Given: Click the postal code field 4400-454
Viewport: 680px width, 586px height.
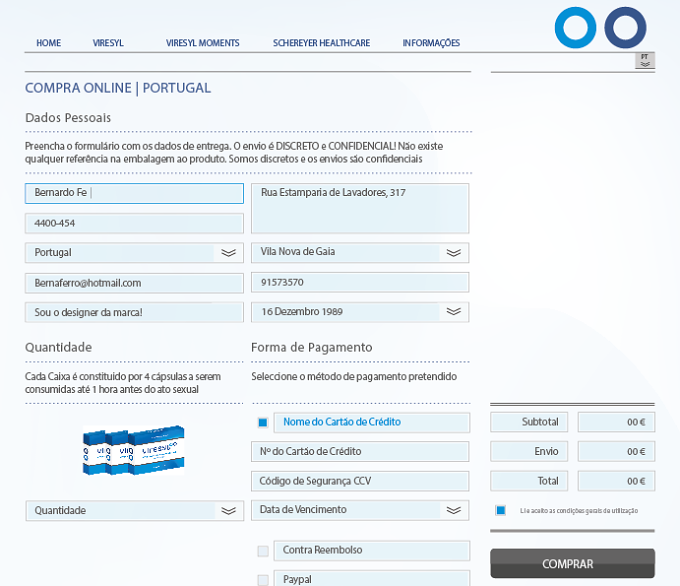Looking at the screenshot, I should pos(134,223).
